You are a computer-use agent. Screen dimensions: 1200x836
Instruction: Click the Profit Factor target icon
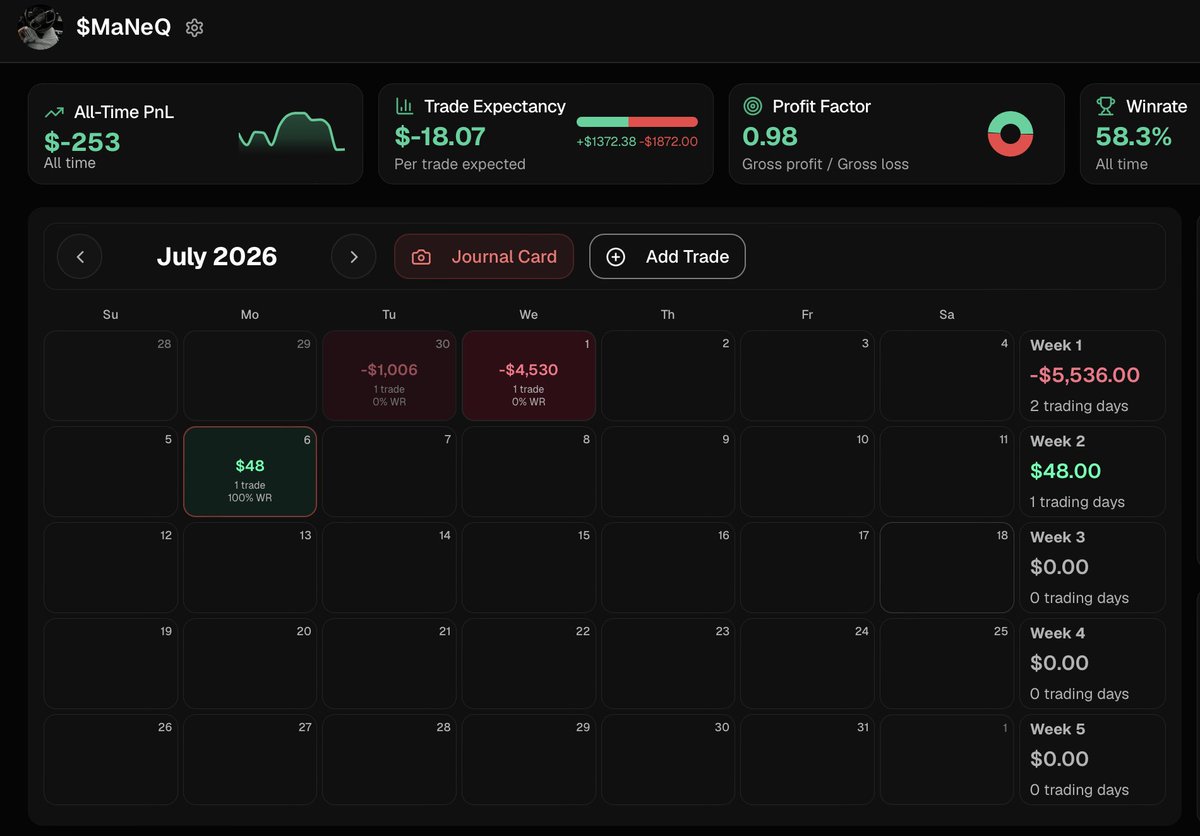pos(752,106)
